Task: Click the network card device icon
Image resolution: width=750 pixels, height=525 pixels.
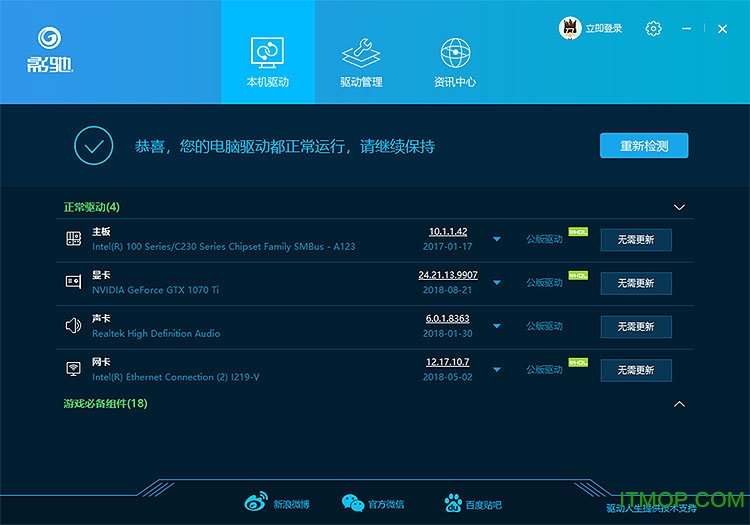Action: coord(73,369)
